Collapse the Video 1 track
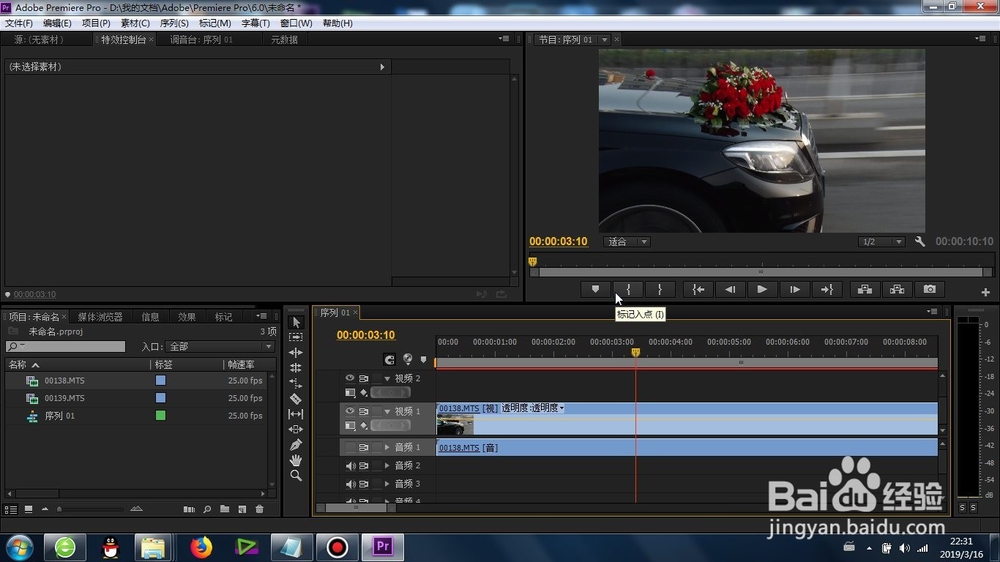The width and height of the screenshot is (1000, 562). [x=387, y=411]
